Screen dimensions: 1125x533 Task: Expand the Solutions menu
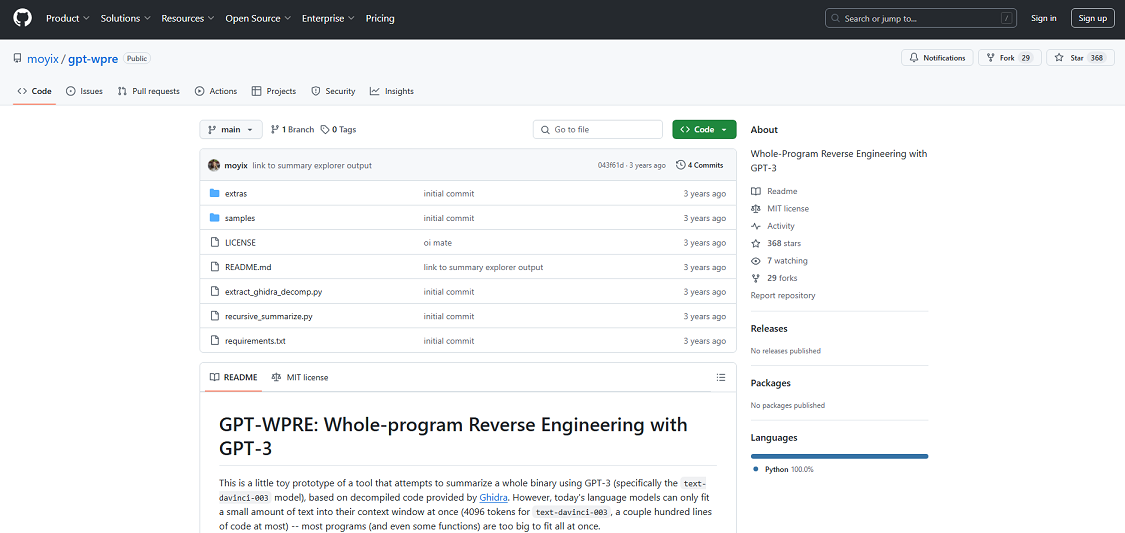(126, 19)
